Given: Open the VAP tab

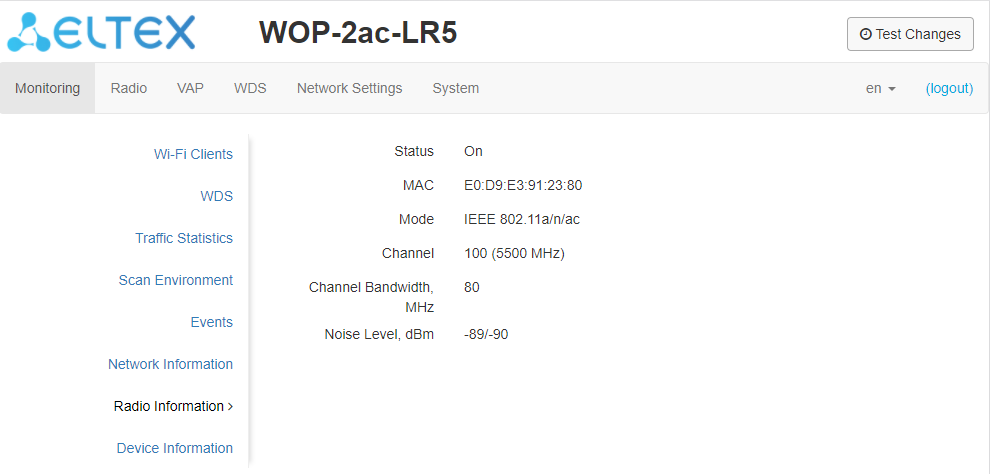Looking at the screenshot, I should tap(190, 88).
